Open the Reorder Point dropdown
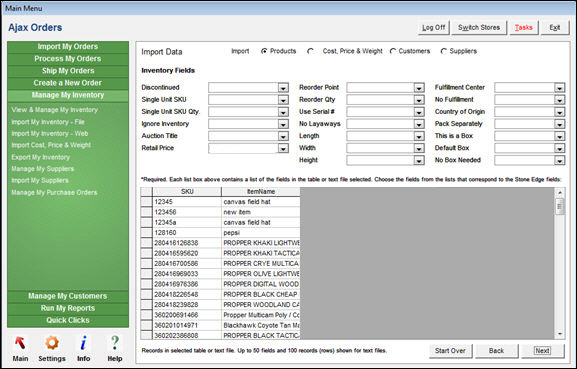 [x=419, y=88]
